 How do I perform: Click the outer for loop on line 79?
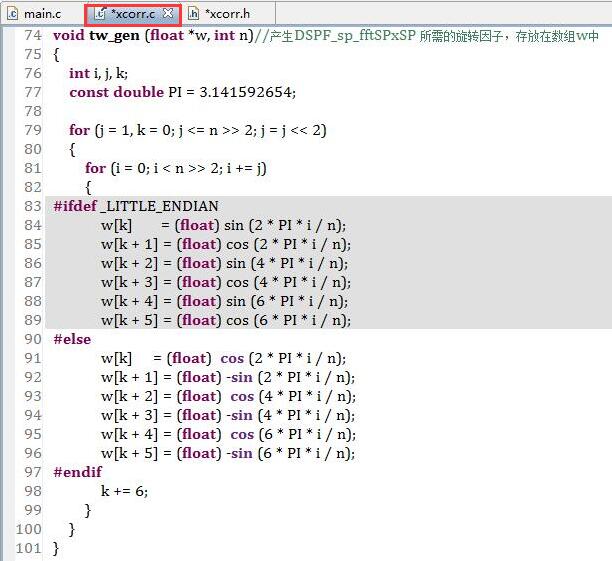click(198, 130)
